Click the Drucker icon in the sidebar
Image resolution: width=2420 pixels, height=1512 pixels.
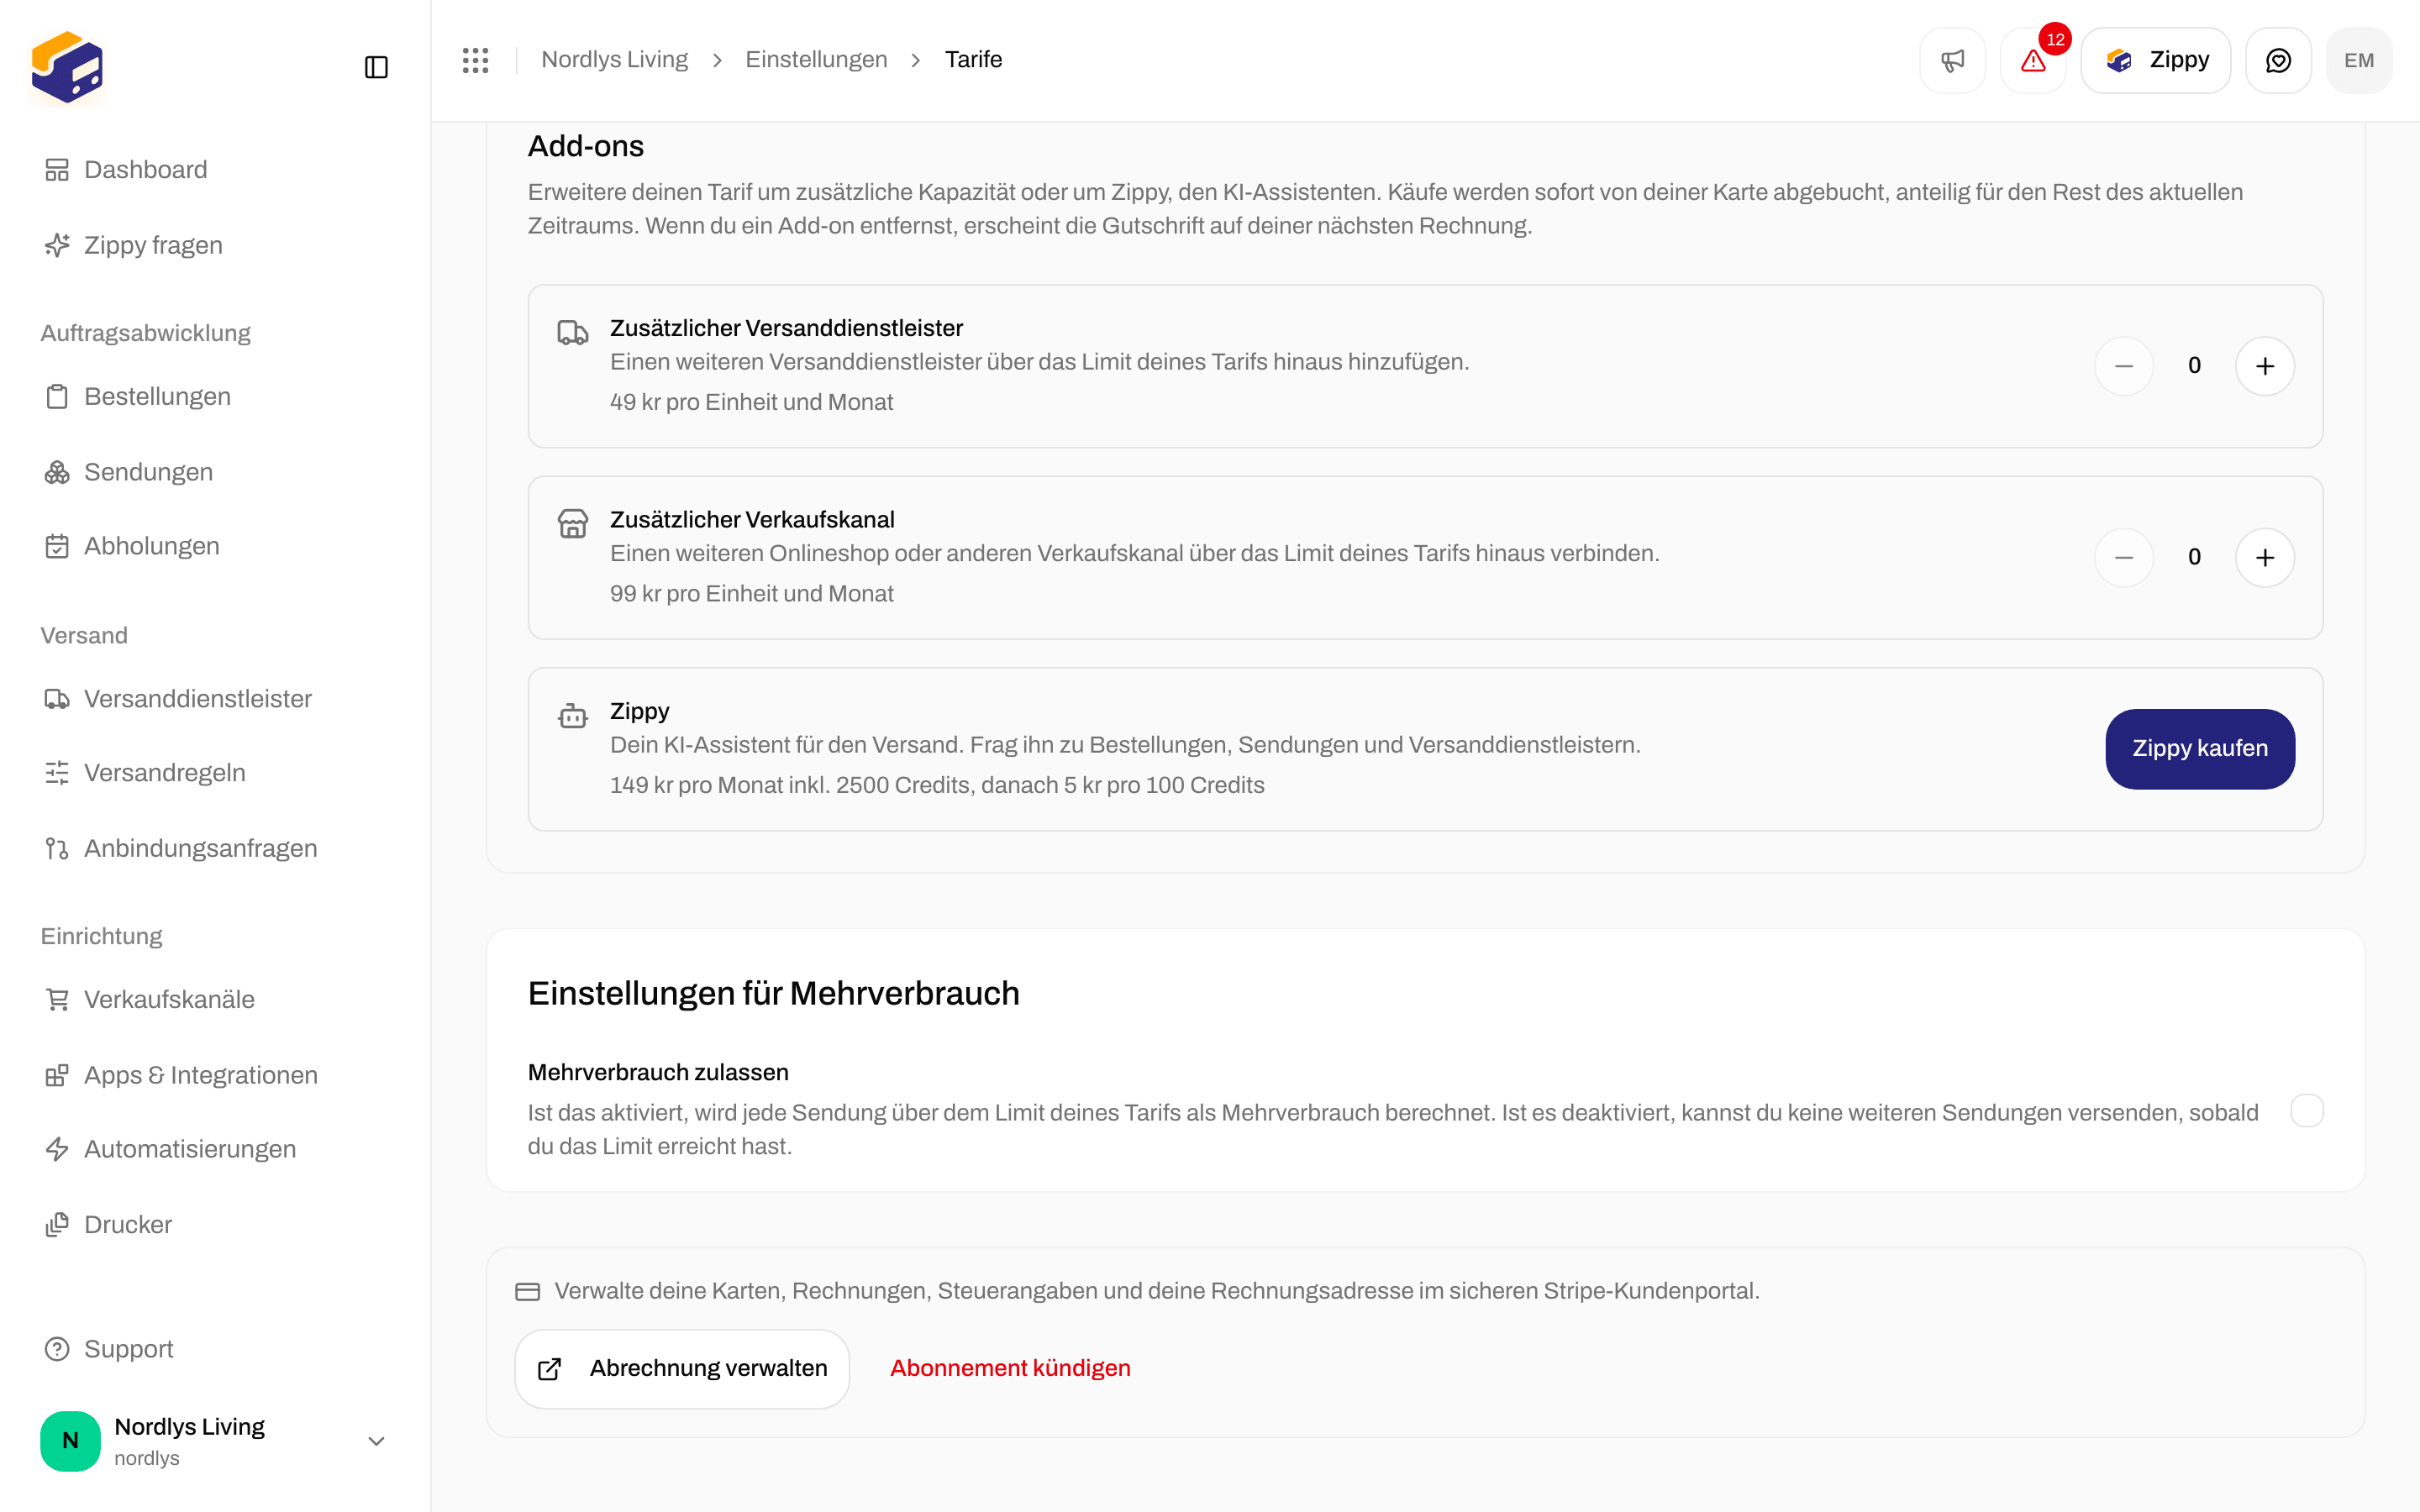[x=57, y=1225]
